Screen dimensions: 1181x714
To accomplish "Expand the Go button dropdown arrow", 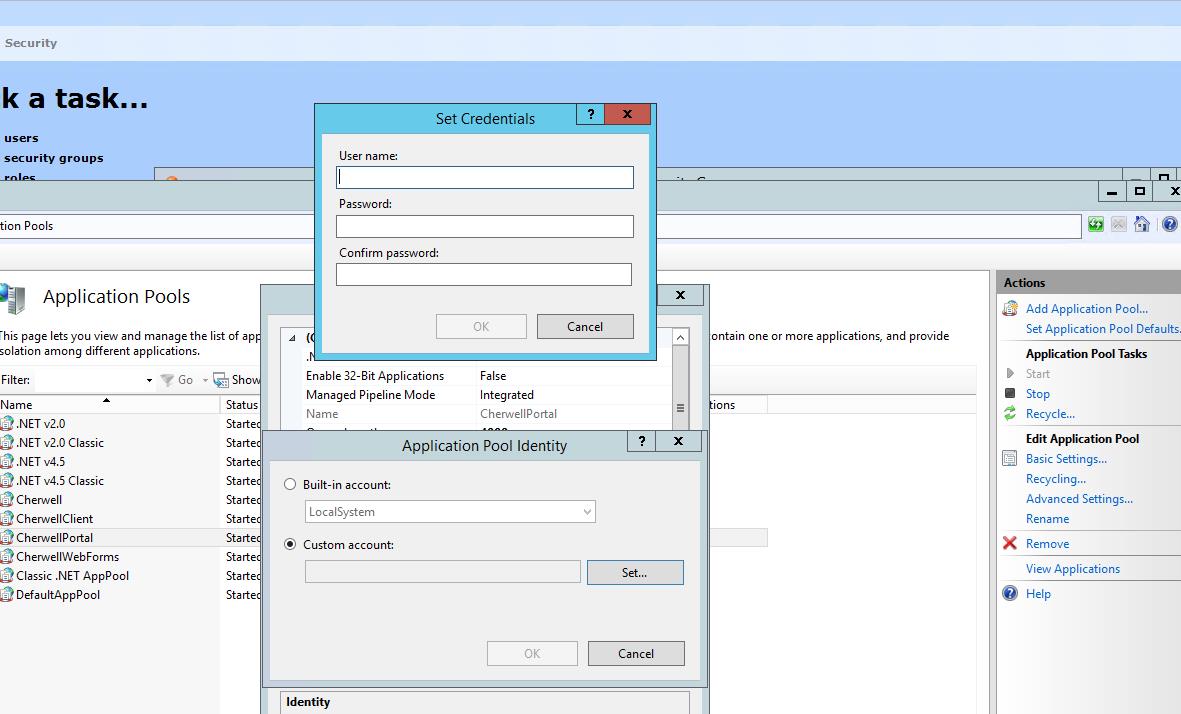I will 205,381.
